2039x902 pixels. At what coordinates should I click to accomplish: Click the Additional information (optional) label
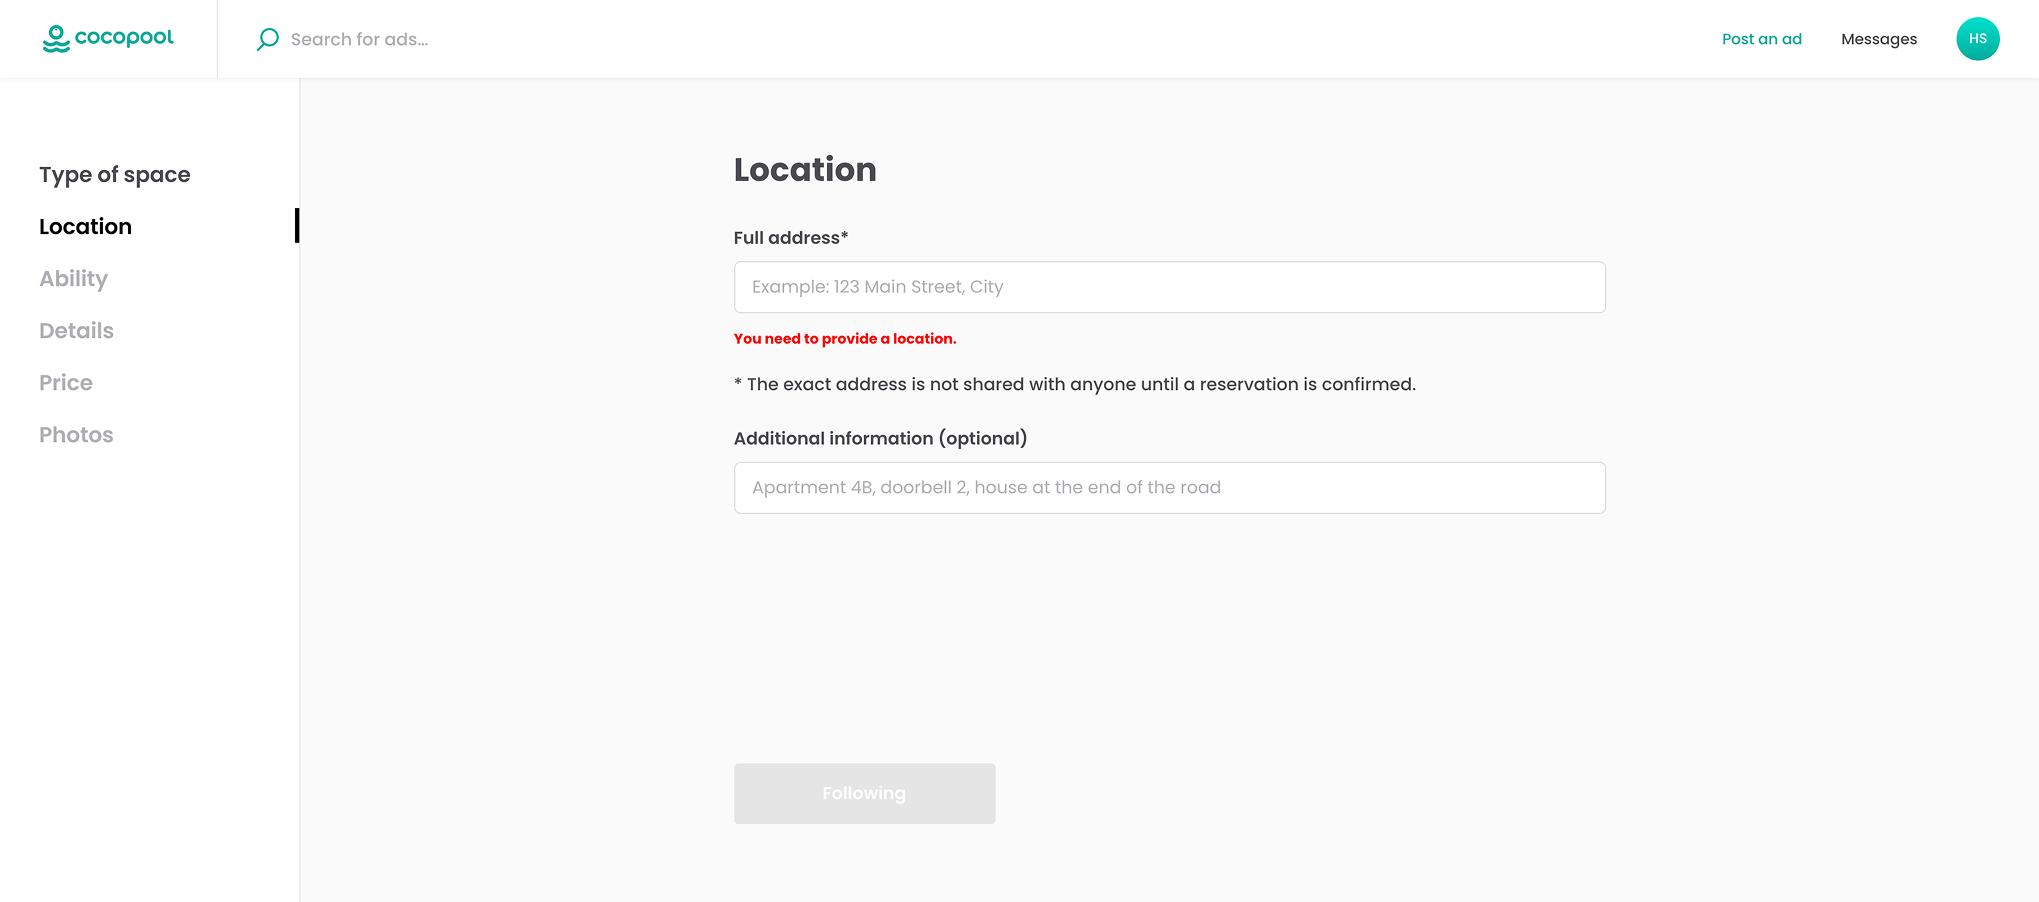(x=880, y=438)
